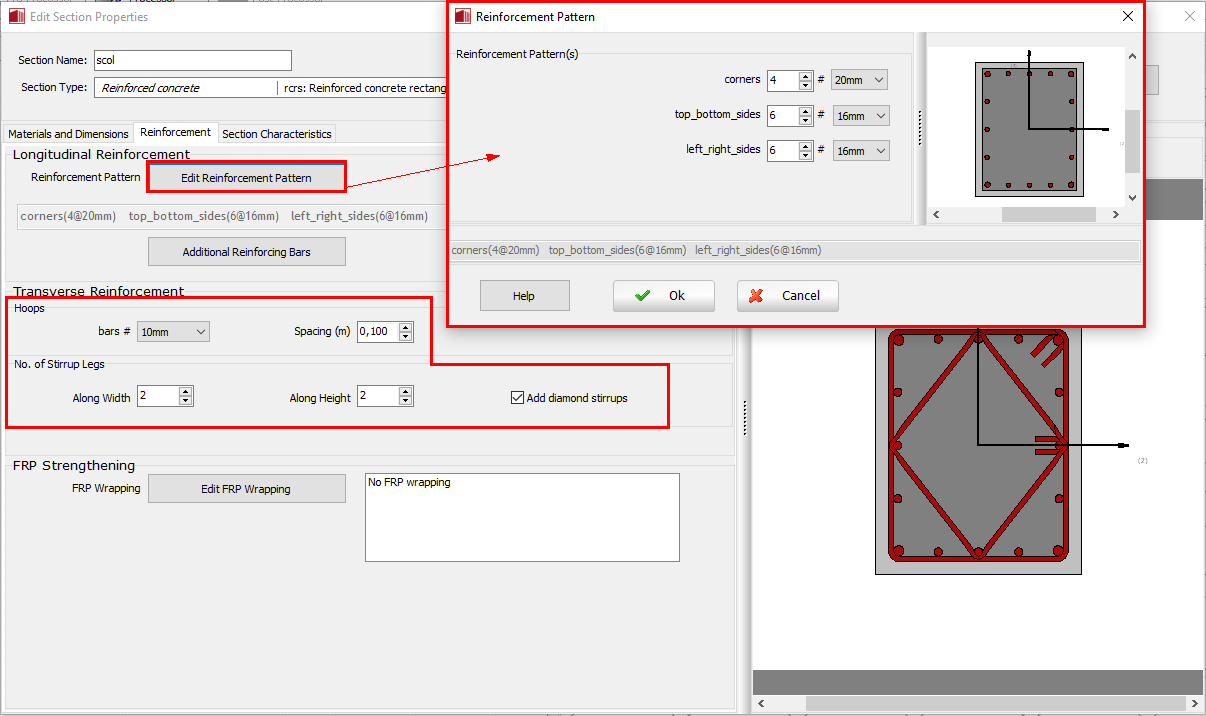Image resolution: width=1206 pixels, height=716 pixels.
Task: Open the corners 20mm diameter dropdown
Action: pyautogui.click(x=859, y=80)
